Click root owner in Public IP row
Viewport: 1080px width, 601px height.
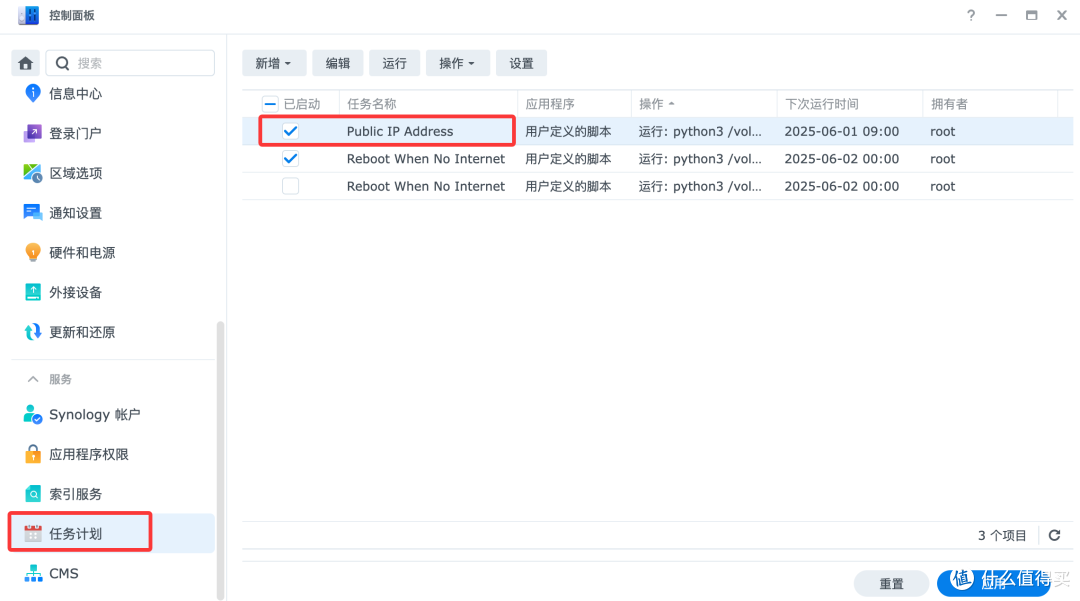click(942, 131)
